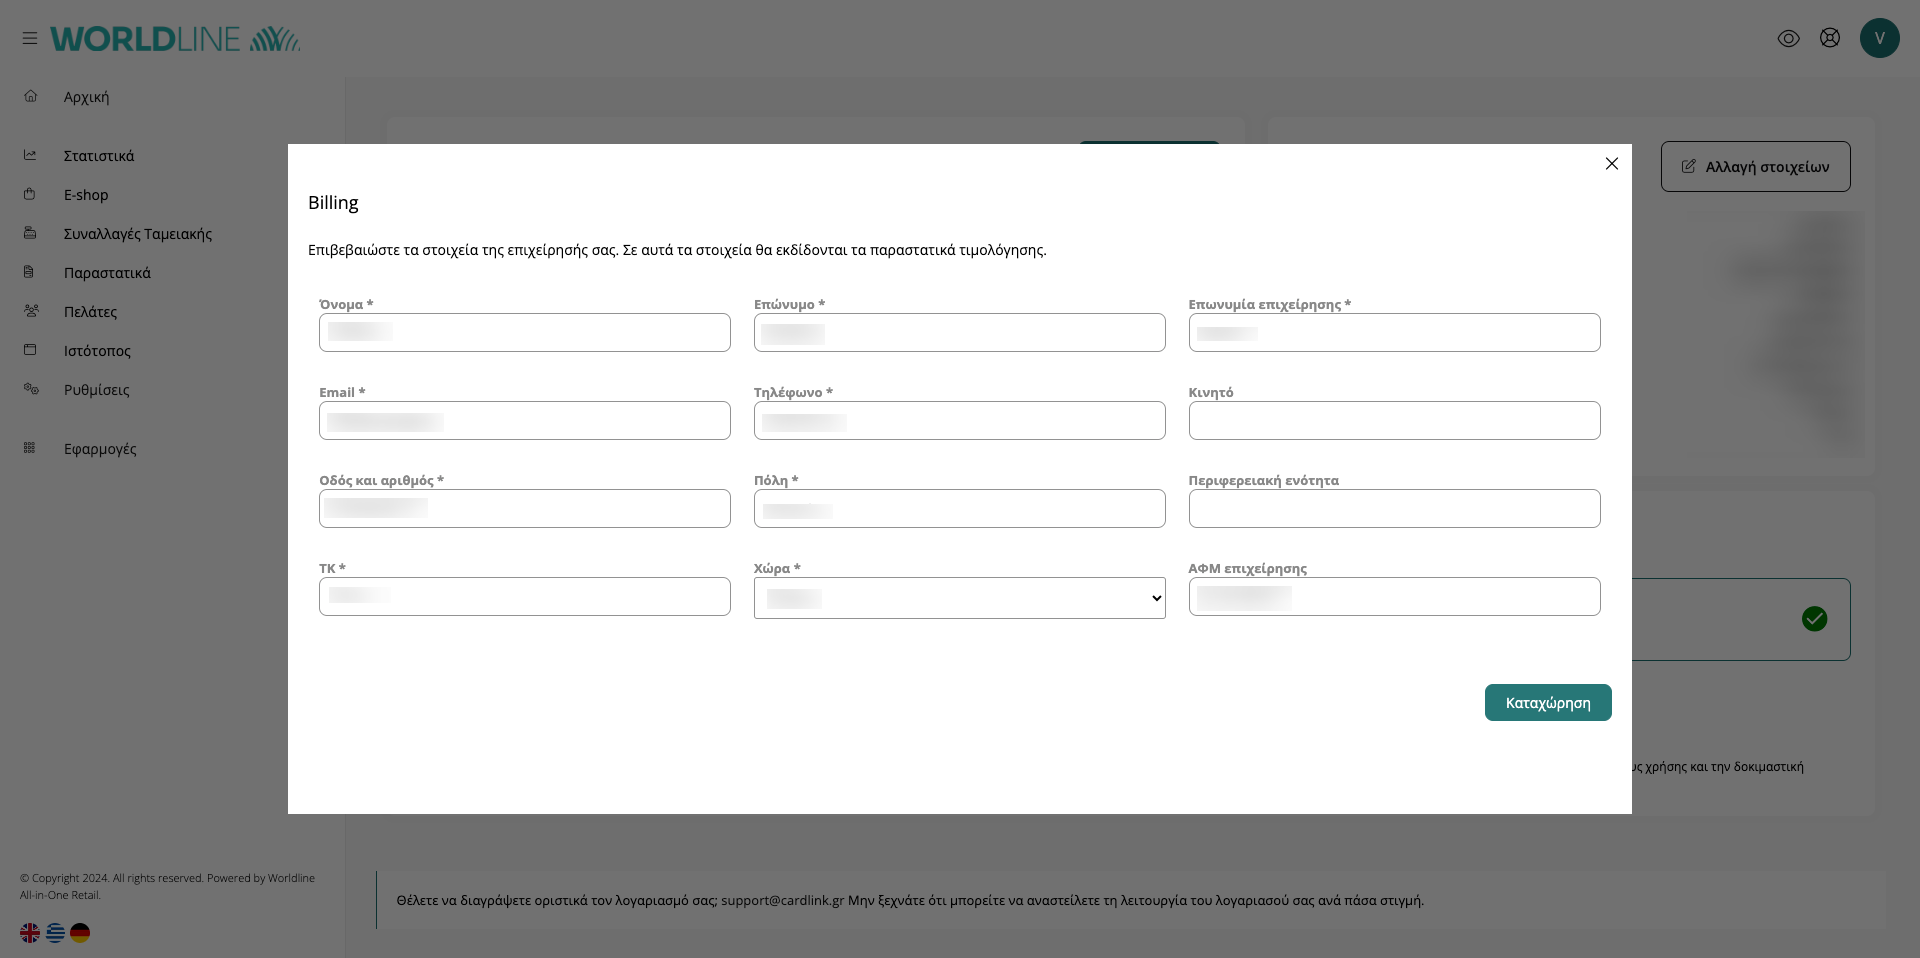Click the Worldline logo

(x=175, y=39)
